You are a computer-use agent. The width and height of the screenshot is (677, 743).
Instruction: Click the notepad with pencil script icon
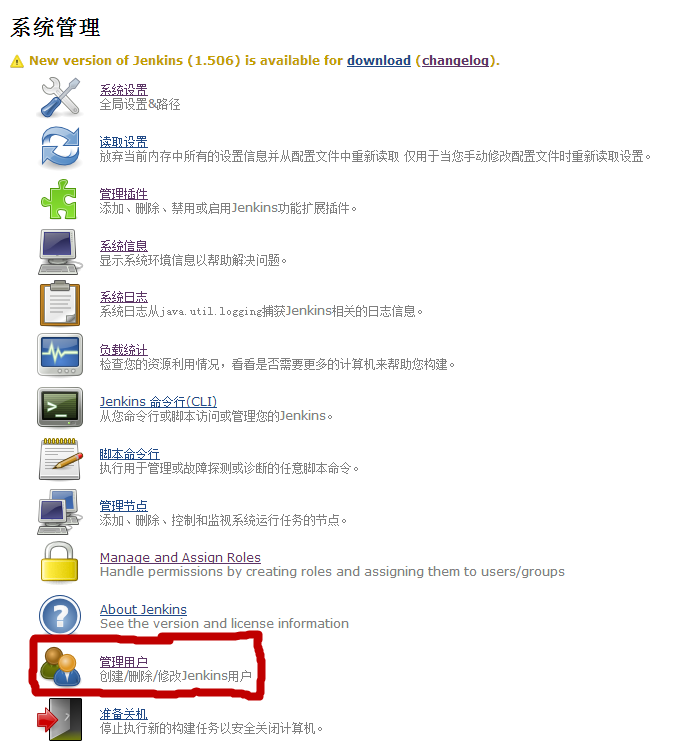pyautogui.click(x=60, y=459)
